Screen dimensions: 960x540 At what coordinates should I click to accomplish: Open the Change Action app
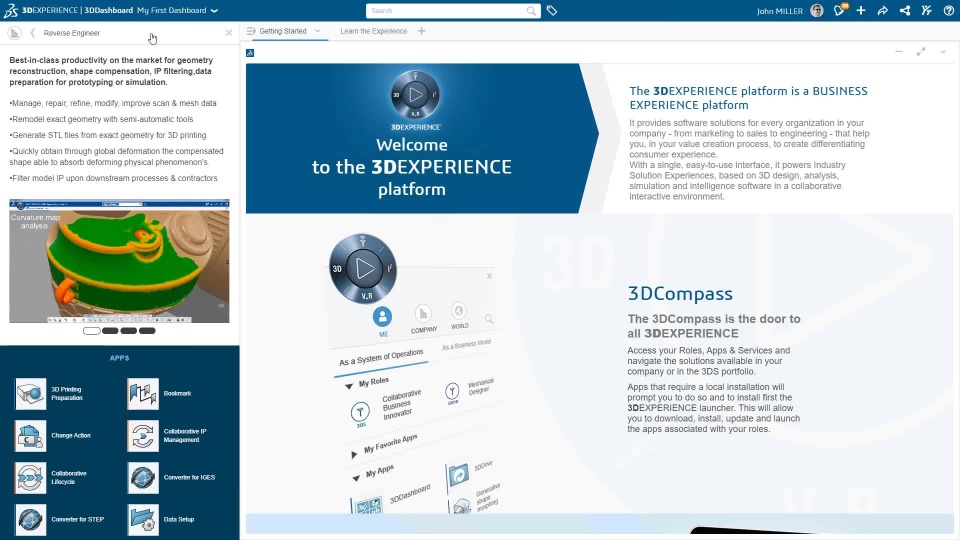pyautogui.click(x=30, y=436)
